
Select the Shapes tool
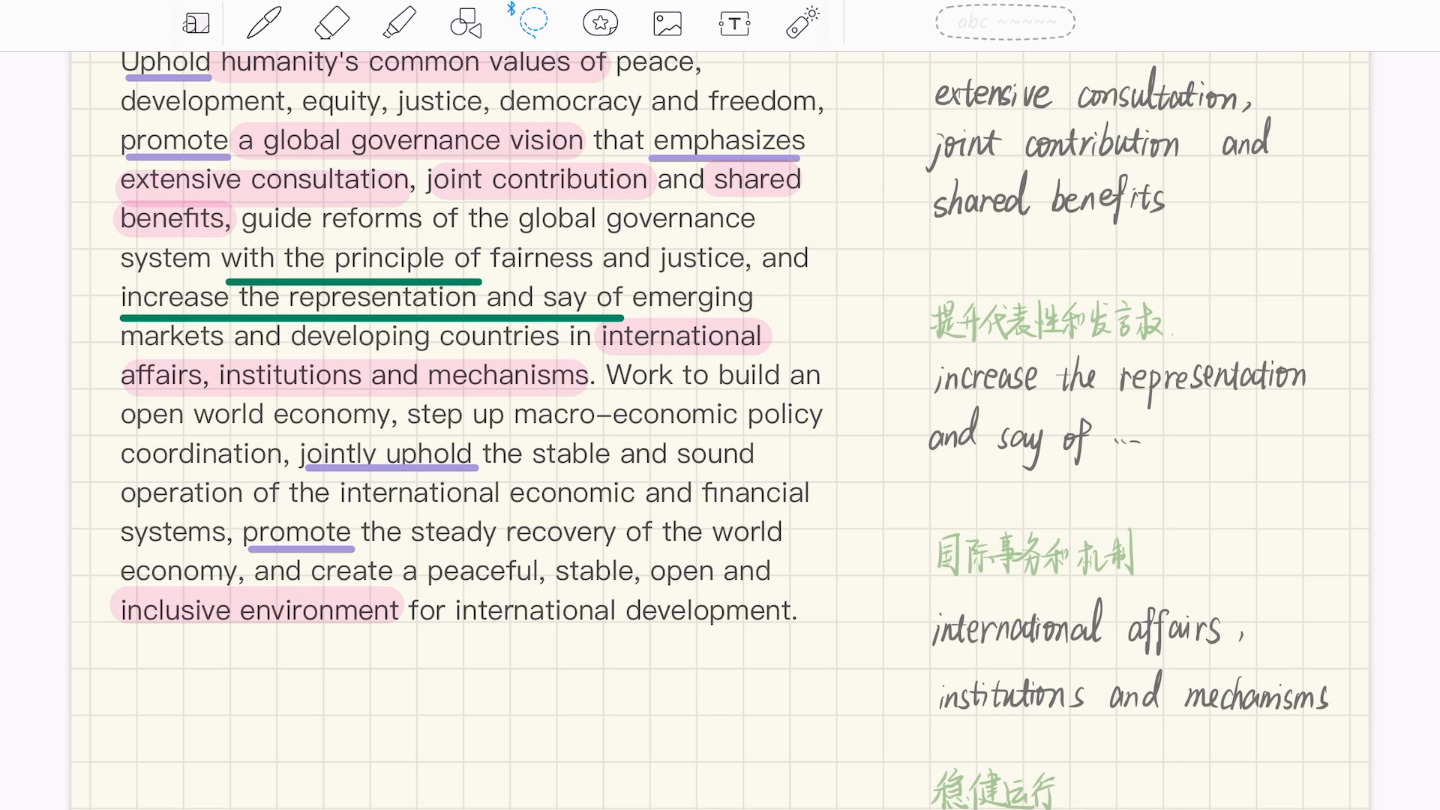[466, 23]
